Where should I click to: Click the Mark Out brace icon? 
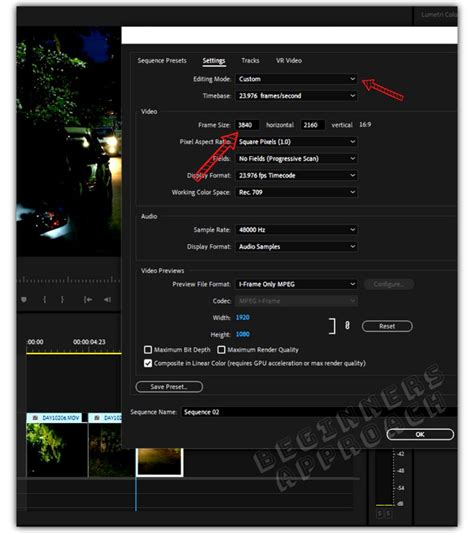pos(62,299)
